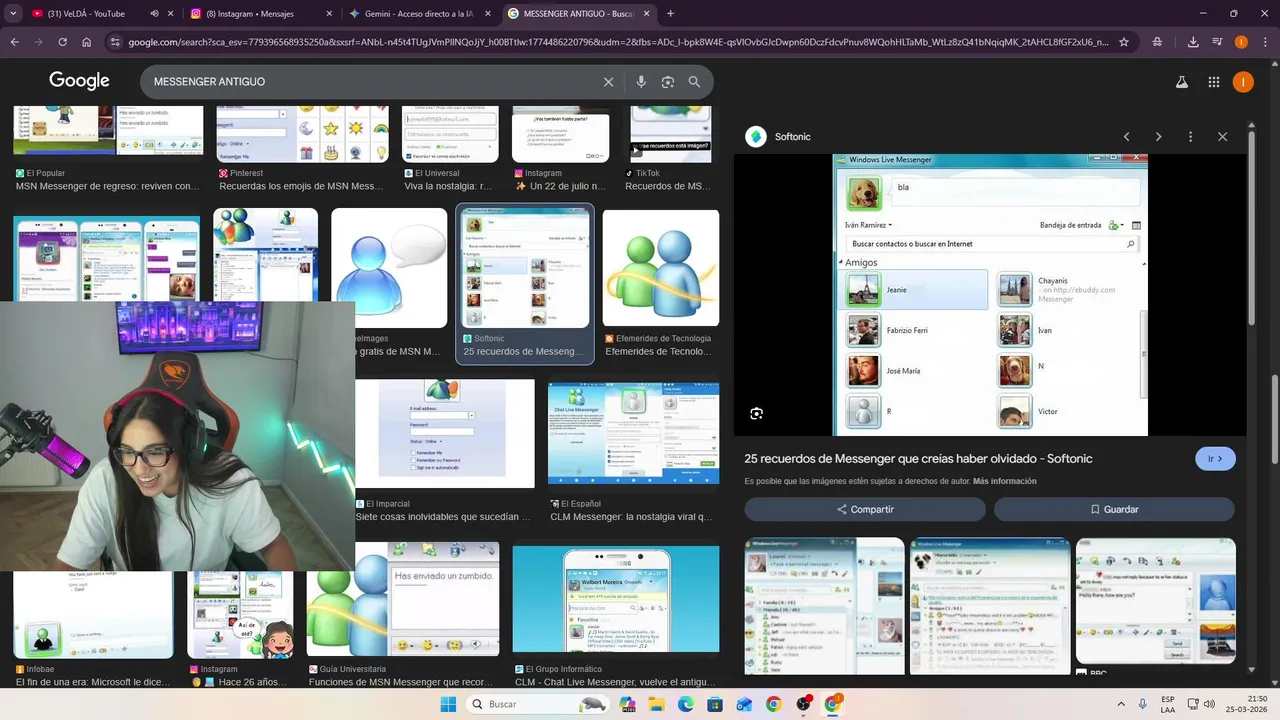
Task: Start a voice search with the microphone
Action: click(641, 82)
